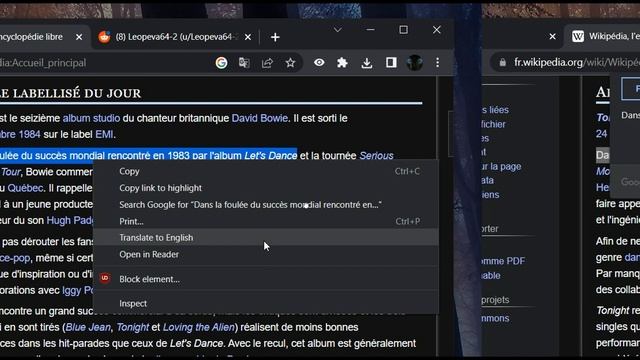Click fr.wikipedia.org URL in right window
640x360 pixels.
577,62
